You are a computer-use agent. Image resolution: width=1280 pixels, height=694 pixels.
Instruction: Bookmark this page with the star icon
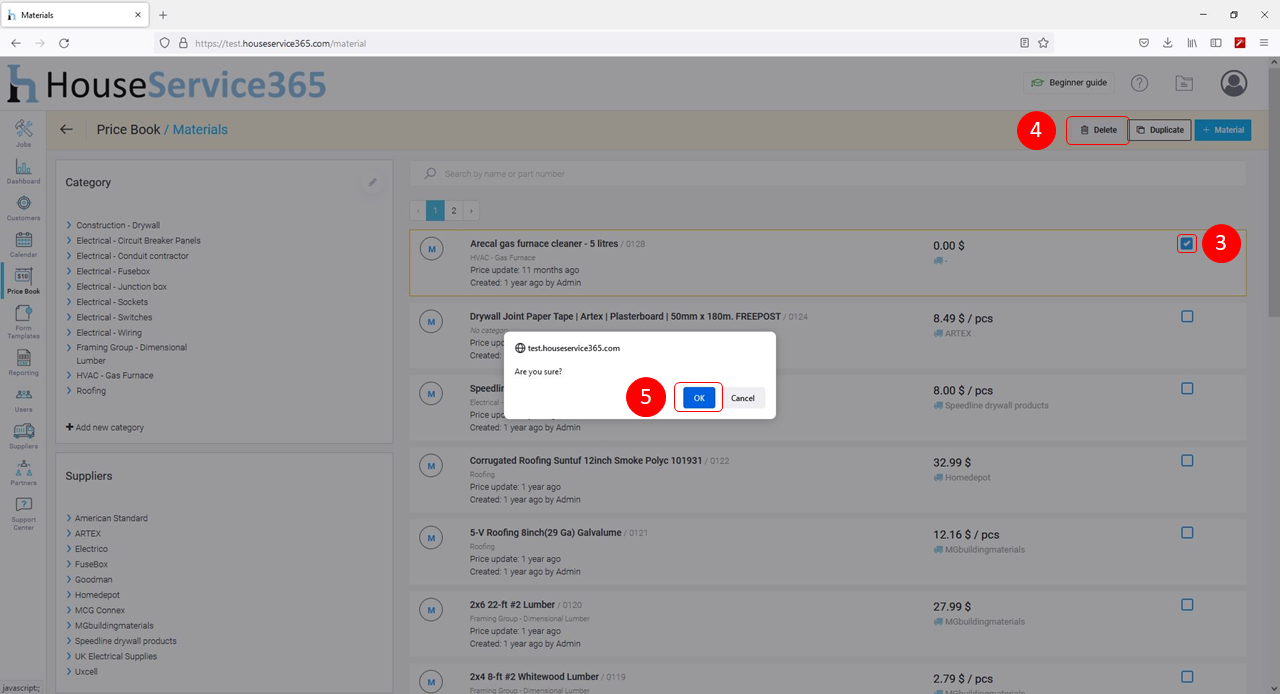1043,43
